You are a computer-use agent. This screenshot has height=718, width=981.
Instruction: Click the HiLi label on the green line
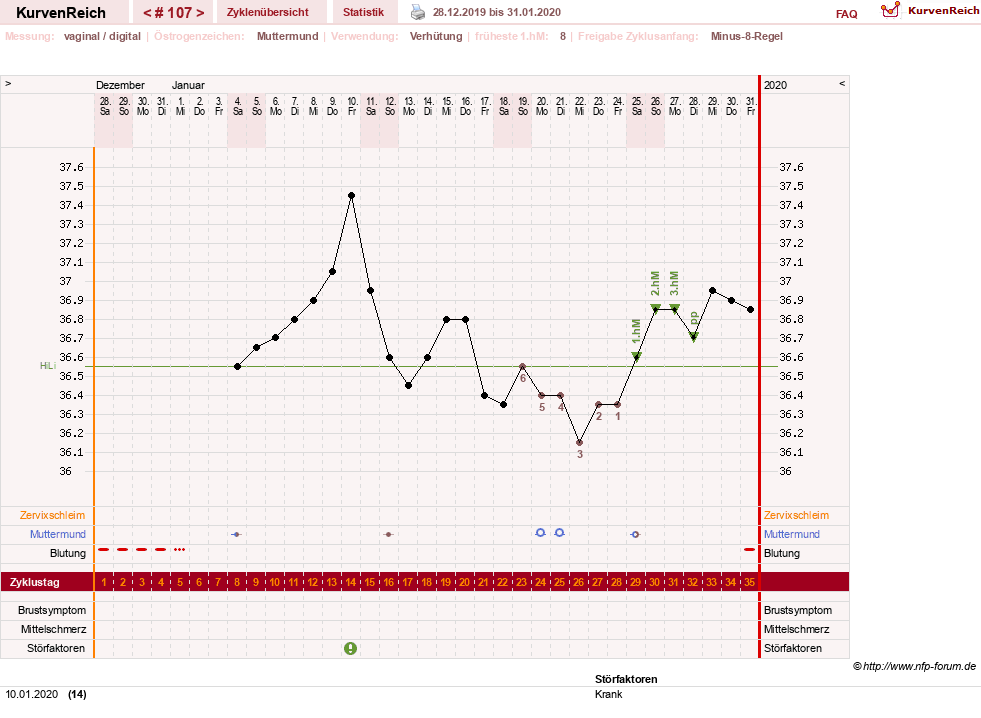[x=48, y=365]
